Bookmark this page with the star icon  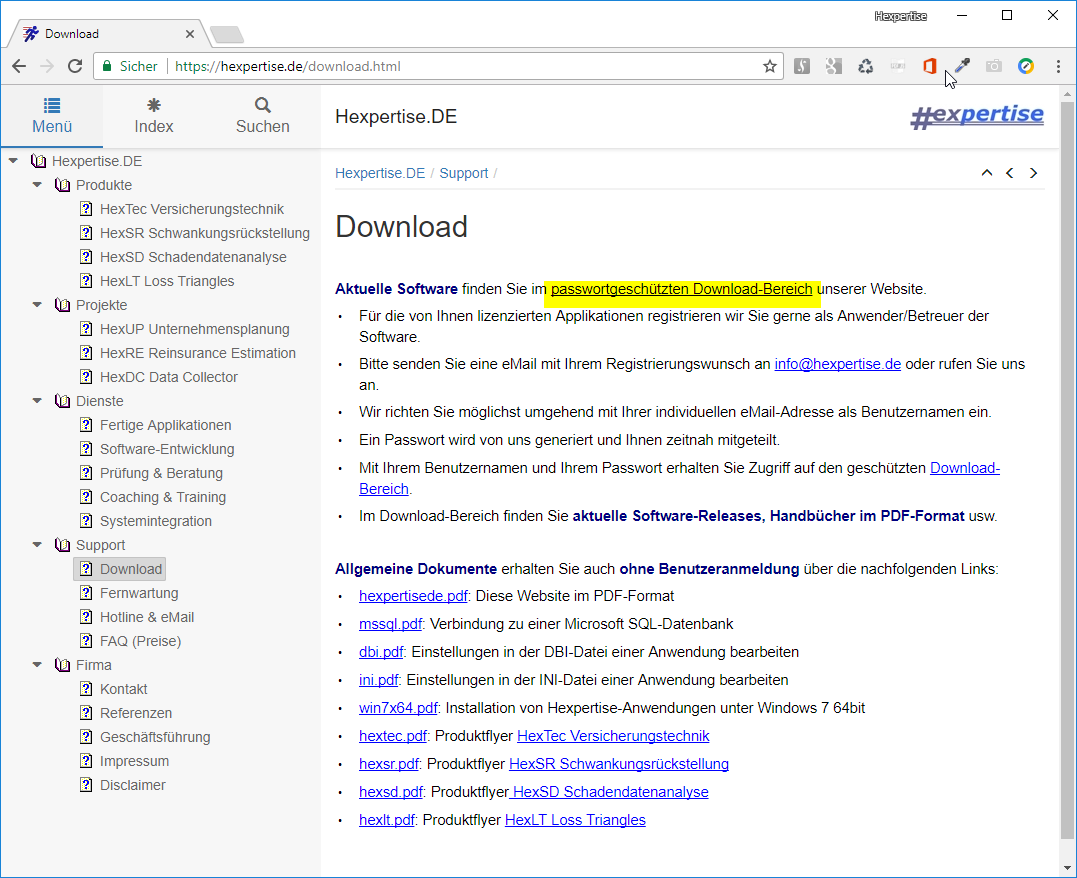click(769, 66)
